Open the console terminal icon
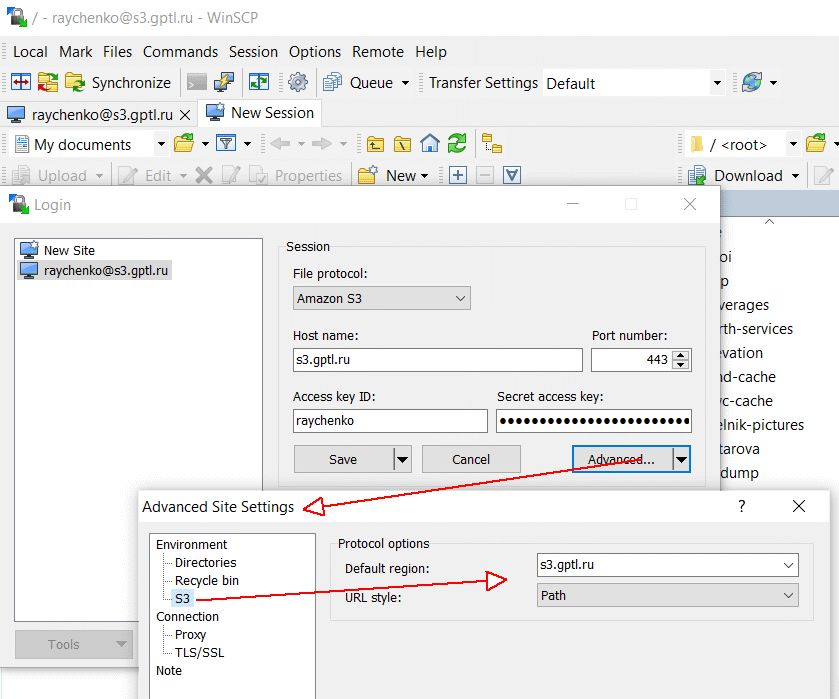This screenshot has width=839, height=699. click(x=196, y=82)
